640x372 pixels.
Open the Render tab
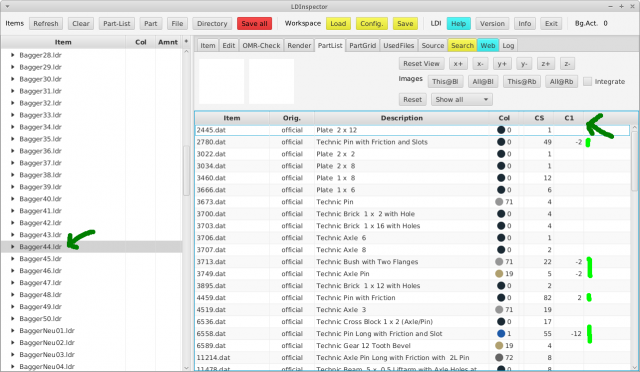click(x=299, y=45)
